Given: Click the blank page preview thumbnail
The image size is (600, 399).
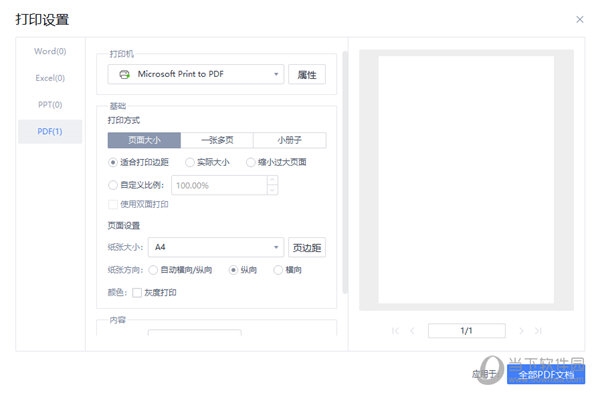Looking at the screenshot, I should 466,180.
